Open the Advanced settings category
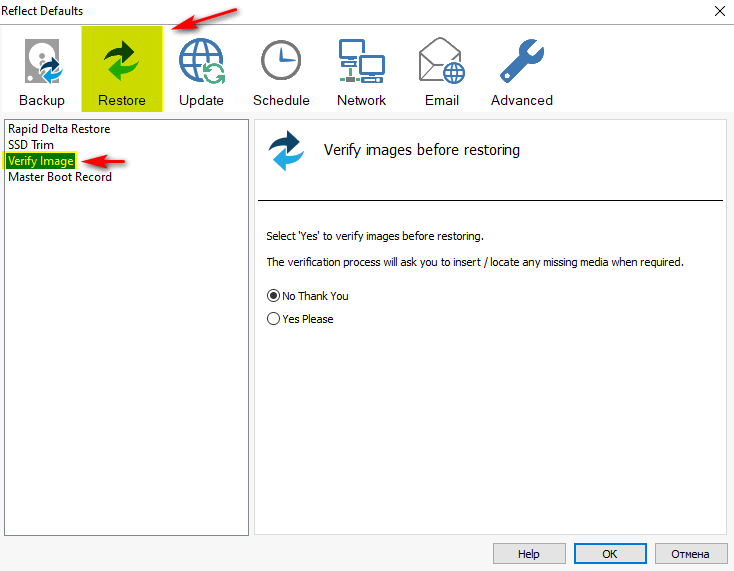734x571 pixels. pos(521,70)
